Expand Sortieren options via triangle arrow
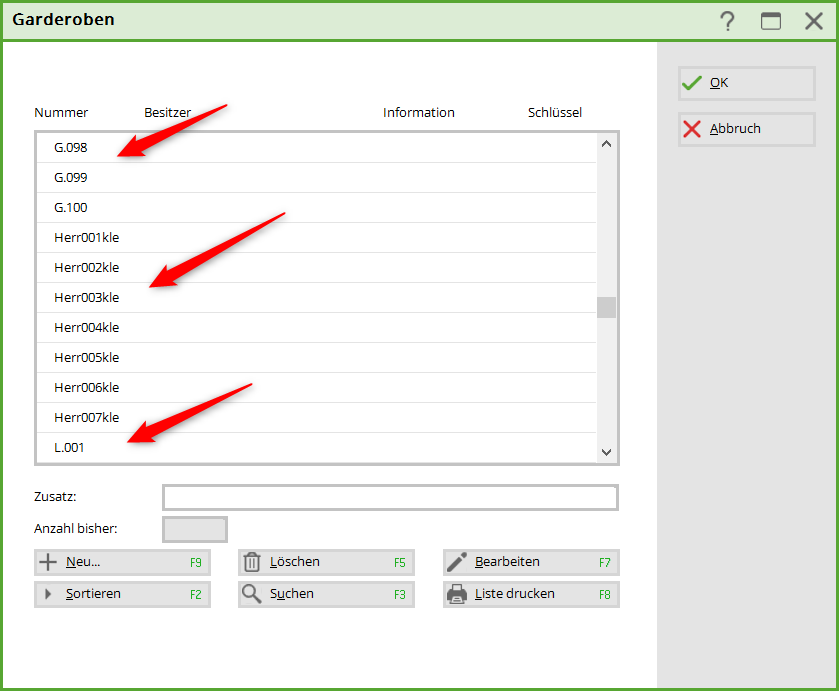This screenshot has height=691, width=839. click(x=48, y=594)
